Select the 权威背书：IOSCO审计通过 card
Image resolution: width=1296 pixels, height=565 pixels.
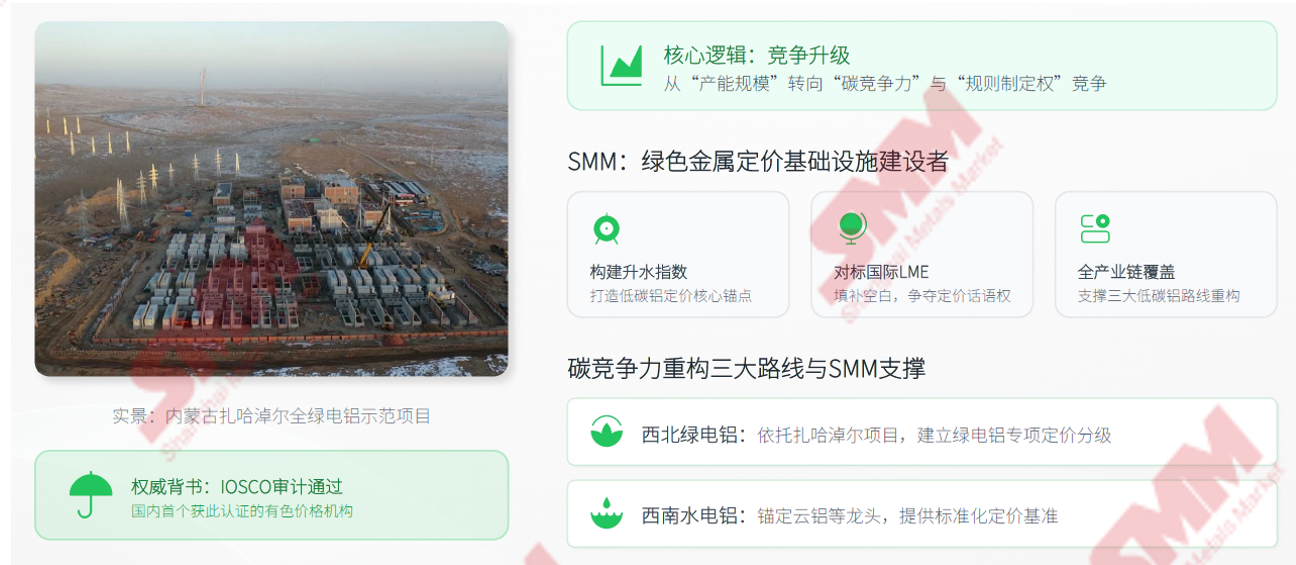[x=271, y=495]
